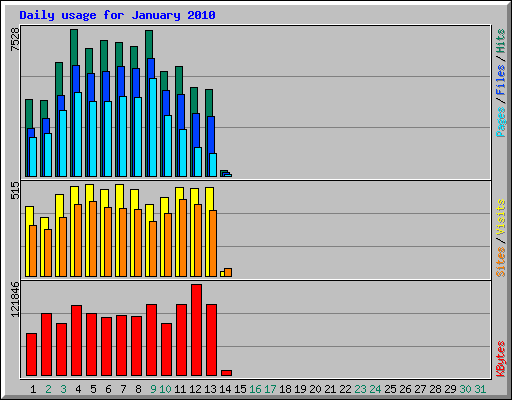Screen dimensions: 512x400
Task: Click day 19 on the x-axis
Action: (x=300, y=389)
